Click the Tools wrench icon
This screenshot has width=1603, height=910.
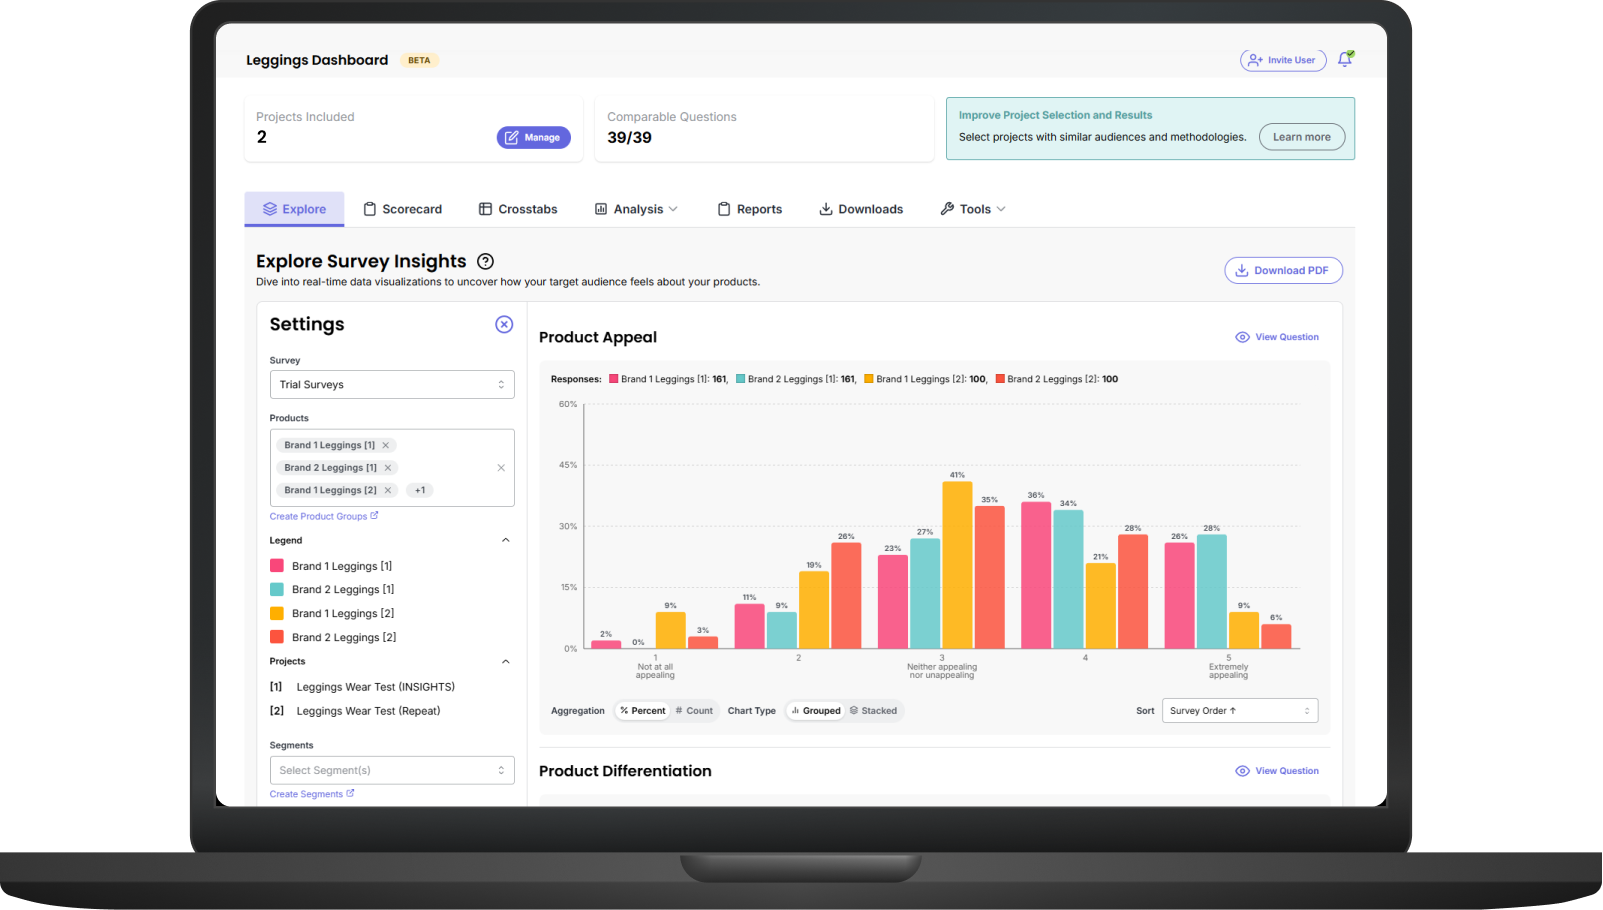947,208
